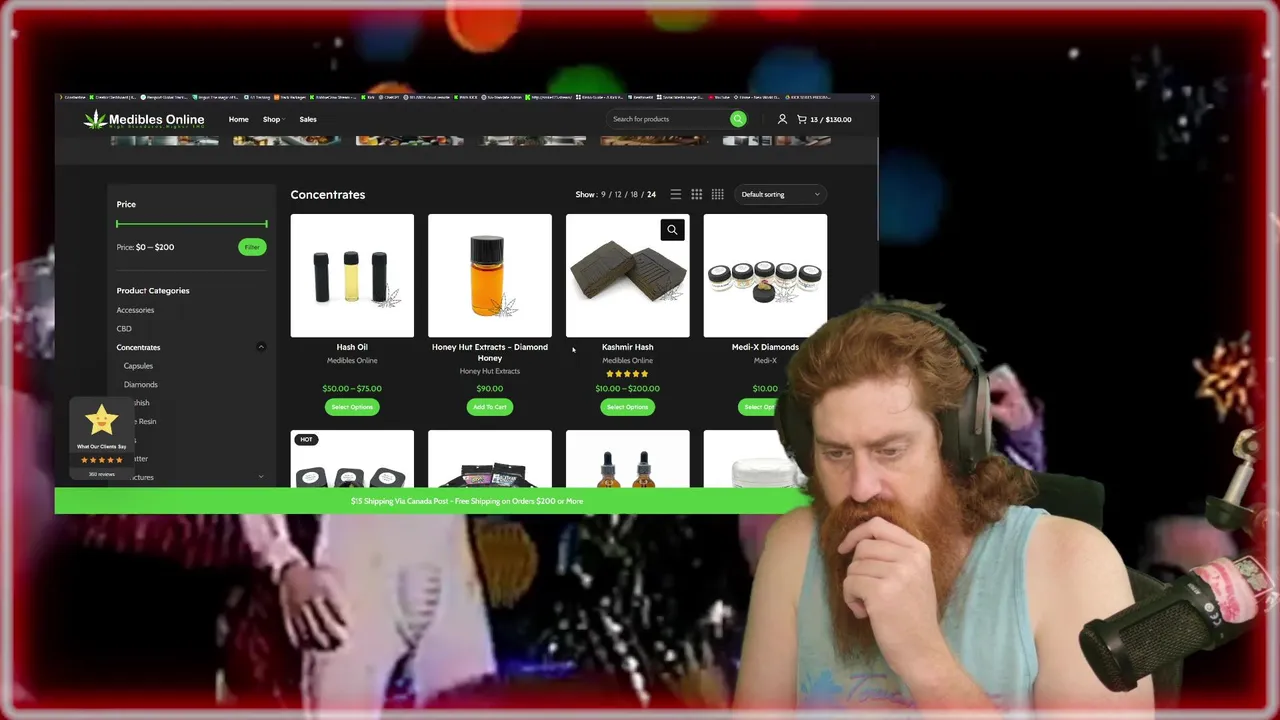1280x720 pixels.
Task: Click the $10.00 – $200.00 price text
Action: 628,388
